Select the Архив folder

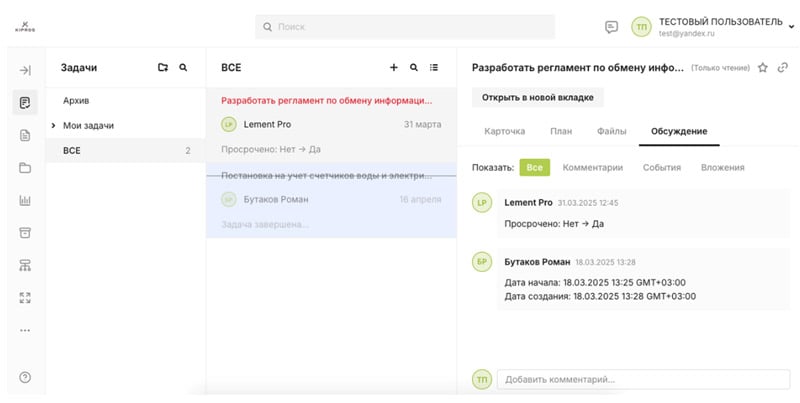(x=76, y=100)
